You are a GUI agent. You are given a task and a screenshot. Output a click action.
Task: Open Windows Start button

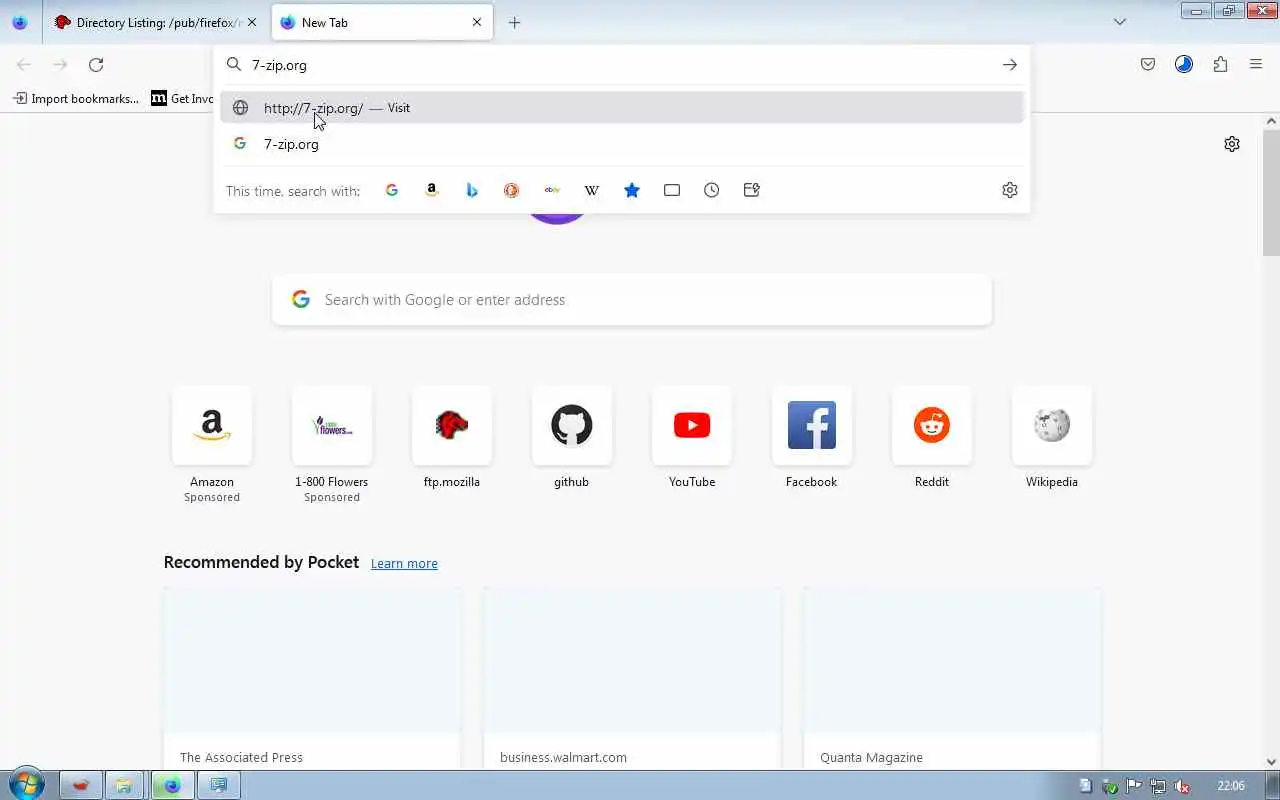point(26,785)
